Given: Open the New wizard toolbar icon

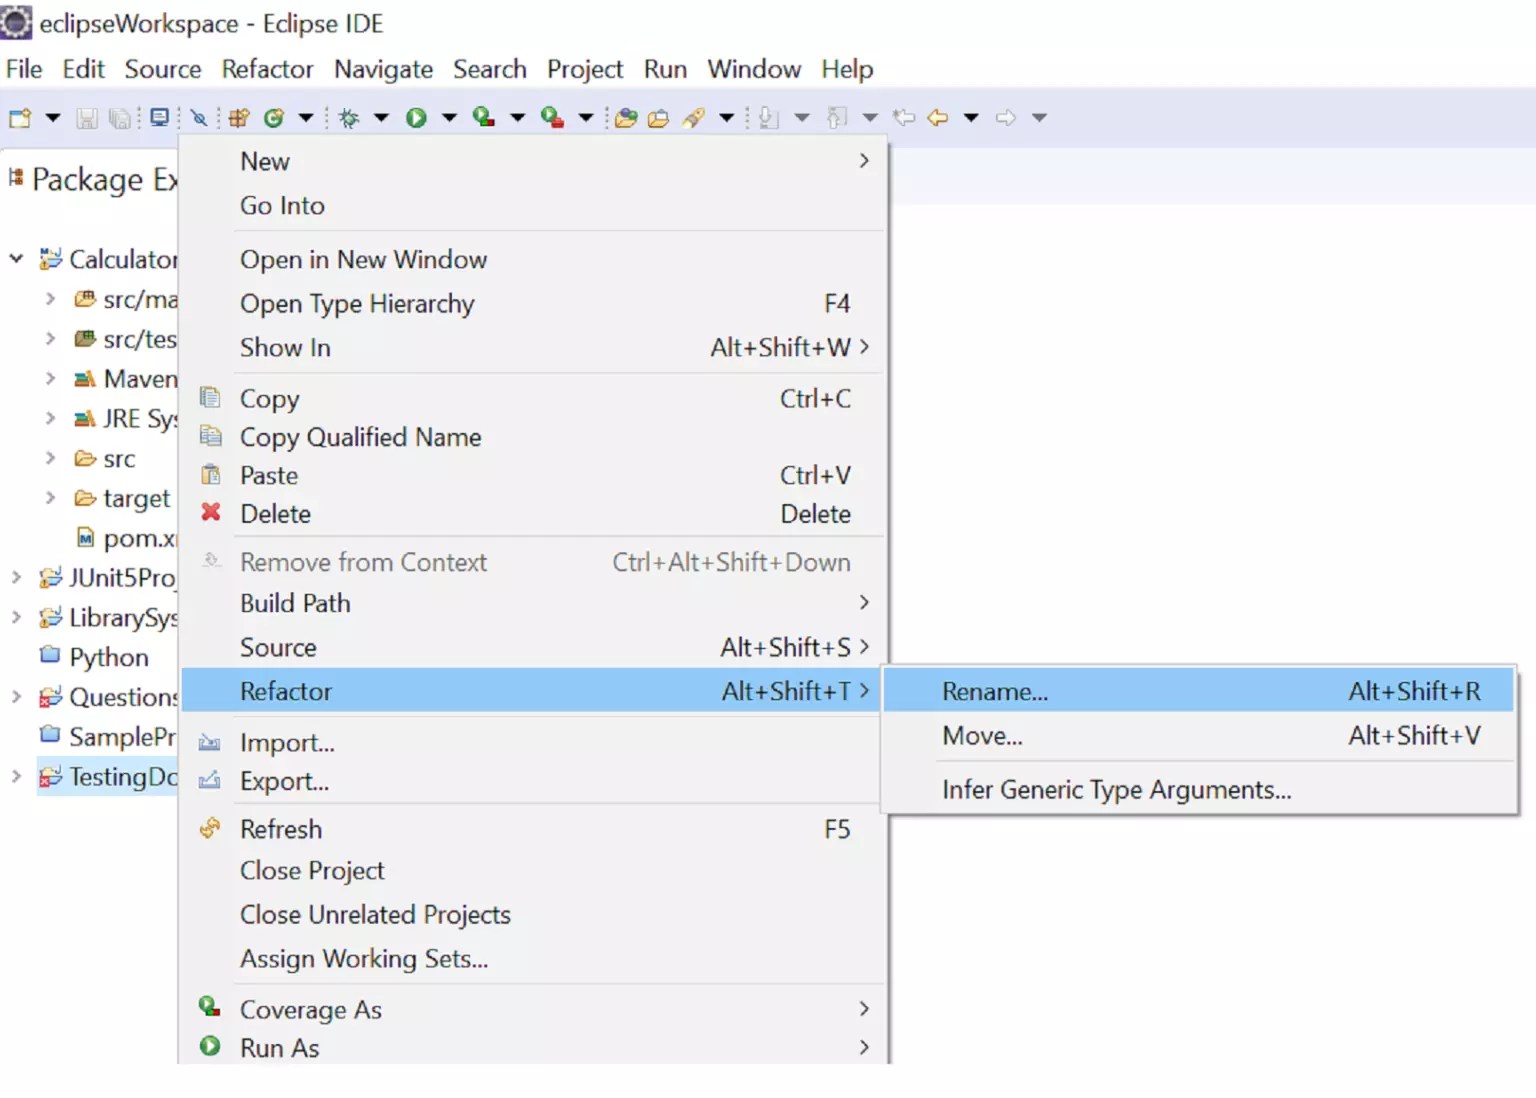Looking at the screenshot, I should tap(18, 117).
